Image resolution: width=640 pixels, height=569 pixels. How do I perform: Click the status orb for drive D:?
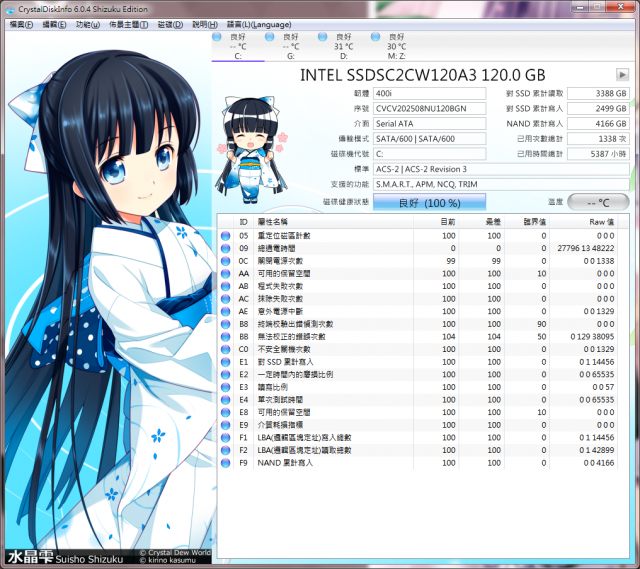322,37
